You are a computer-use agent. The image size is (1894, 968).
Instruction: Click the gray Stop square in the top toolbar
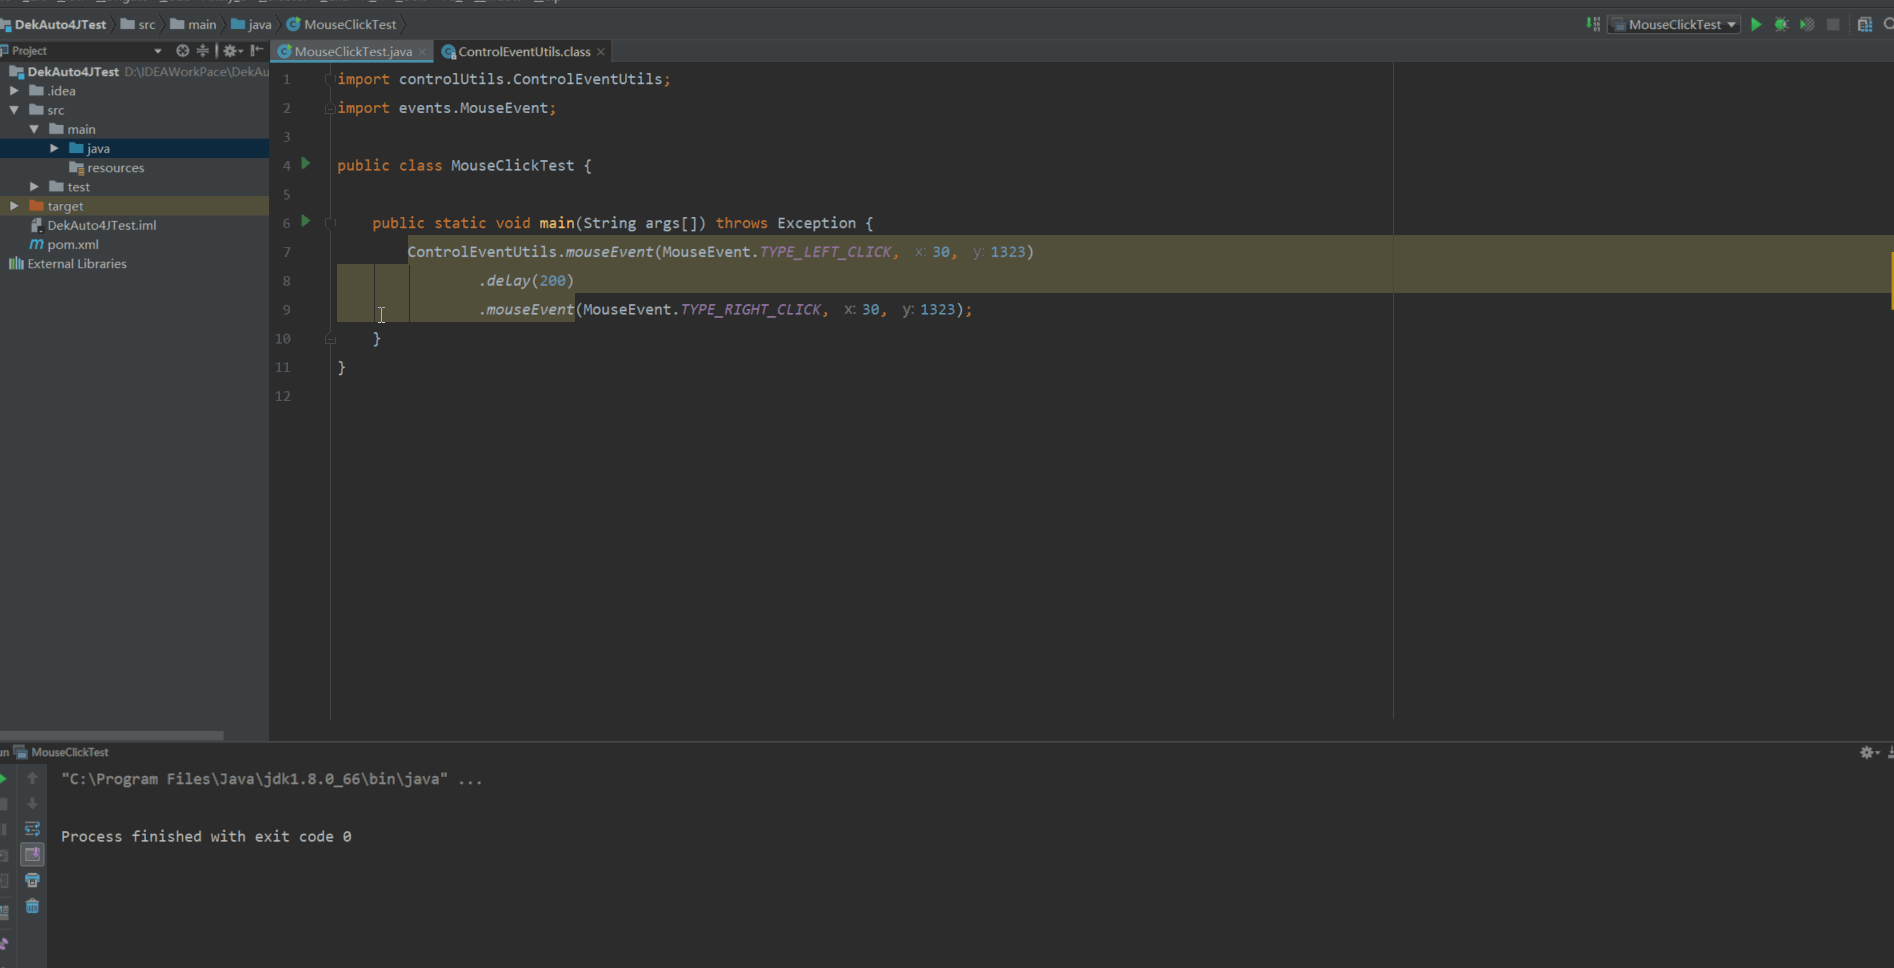(1833, 24)
